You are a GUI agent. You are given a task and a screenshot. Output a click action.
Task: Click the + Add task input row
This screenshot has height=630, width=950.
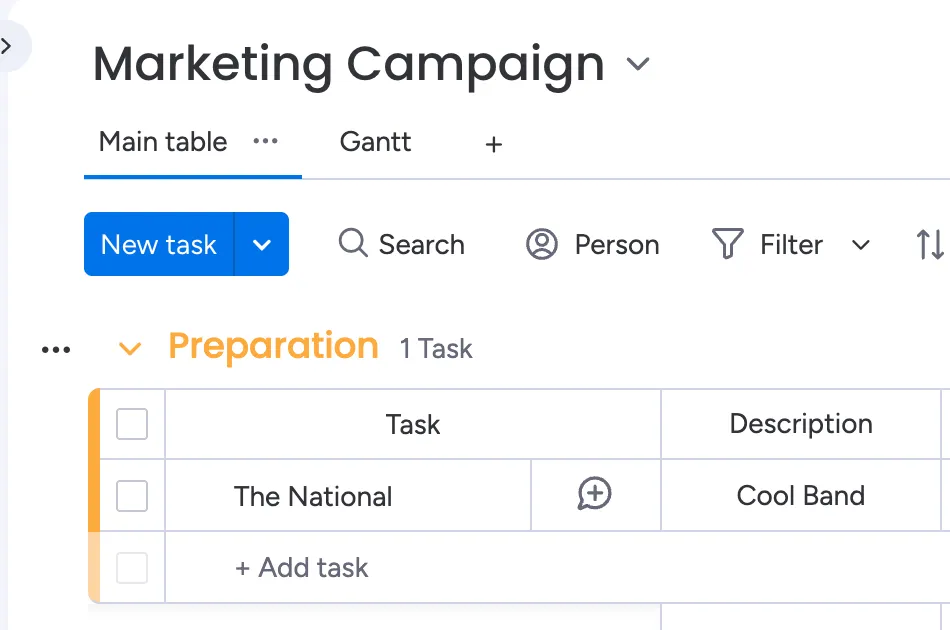(302, 568)
